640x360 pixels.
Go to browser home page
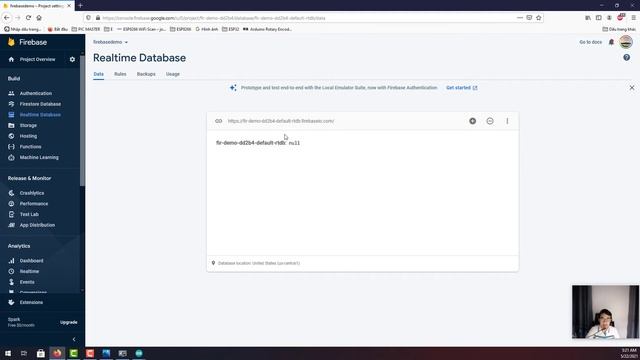pyautogui.click(x=39, y=18)
